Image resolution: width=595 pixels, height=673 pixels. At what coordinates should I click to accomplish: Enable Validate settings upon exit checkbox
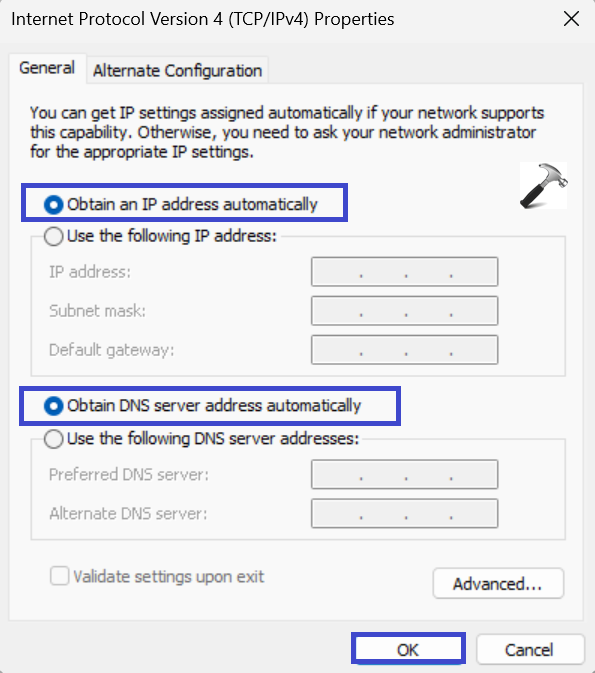tap(59, 576)
